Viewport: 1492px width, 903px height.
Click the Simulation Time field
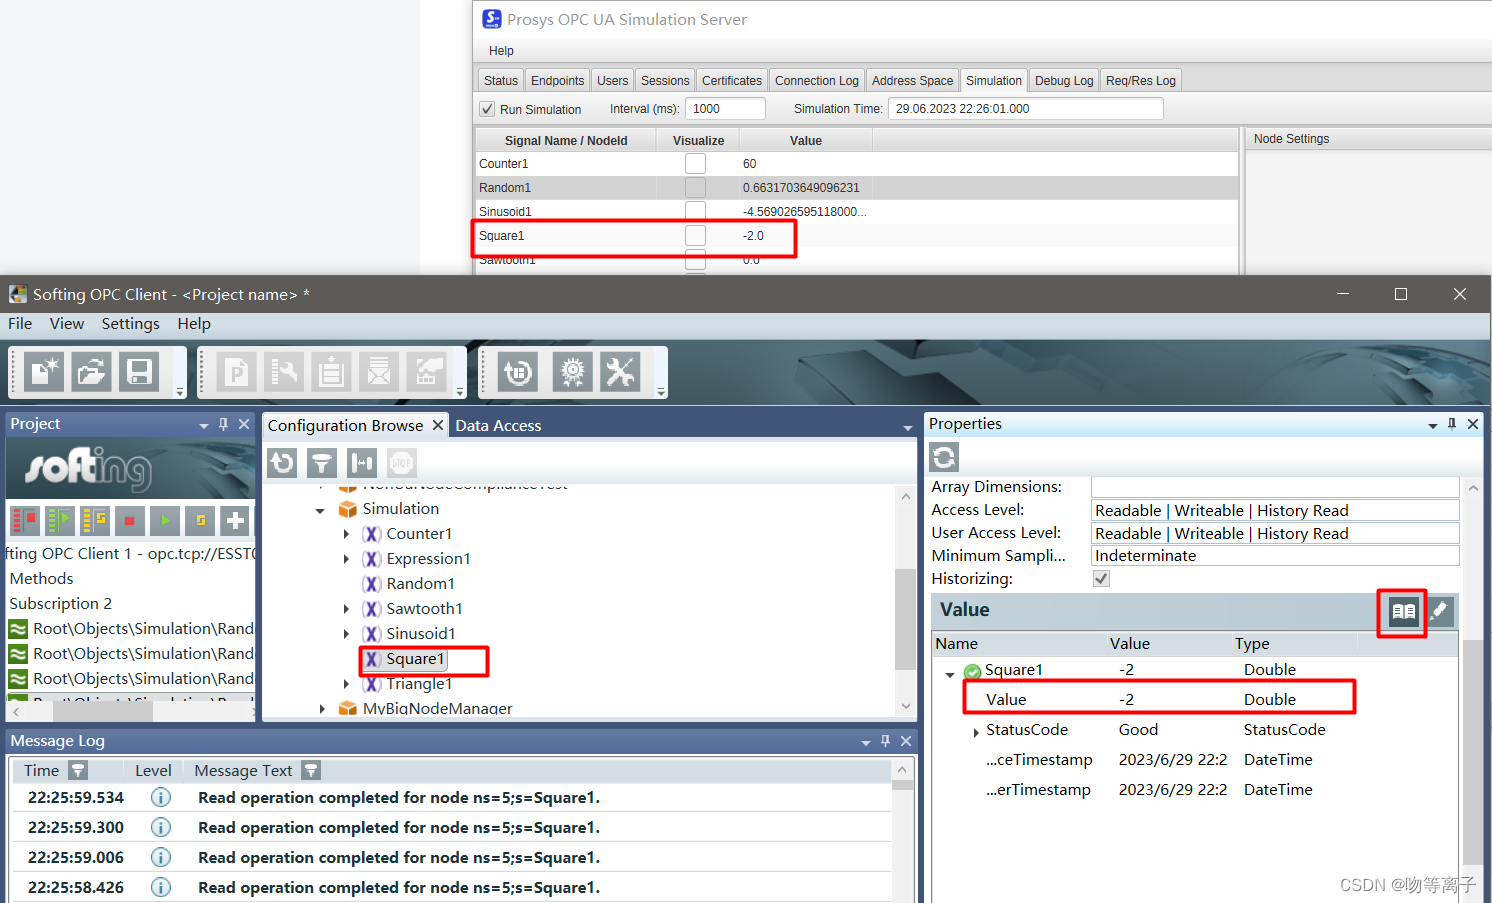pyautogui.click(x=1026, y=109)
